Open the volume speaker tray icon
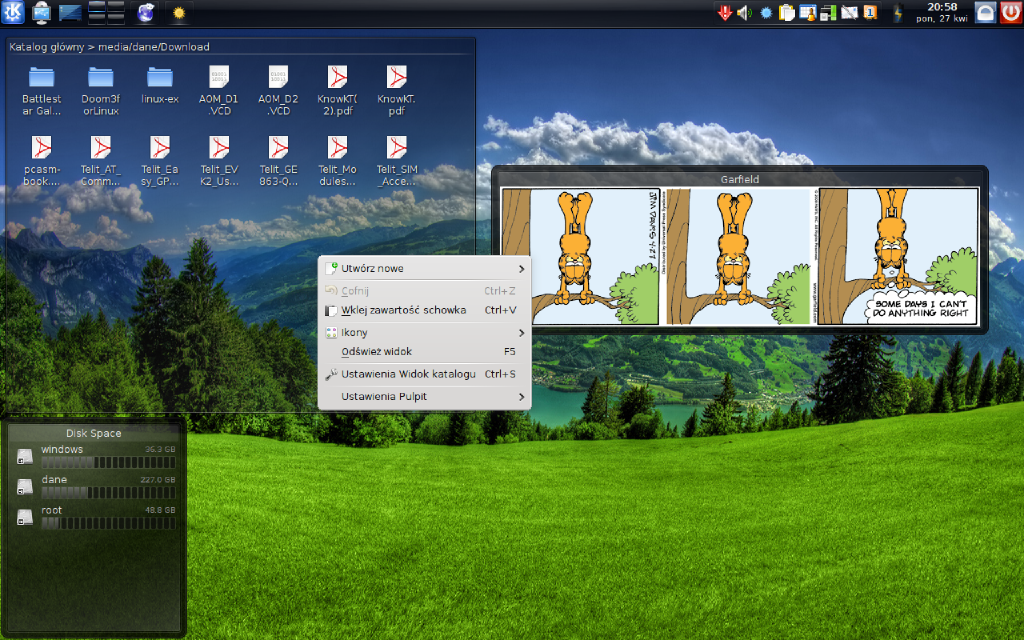This screenshot has width=1024, height=640. pyautogui.click(x=744, y=13)
